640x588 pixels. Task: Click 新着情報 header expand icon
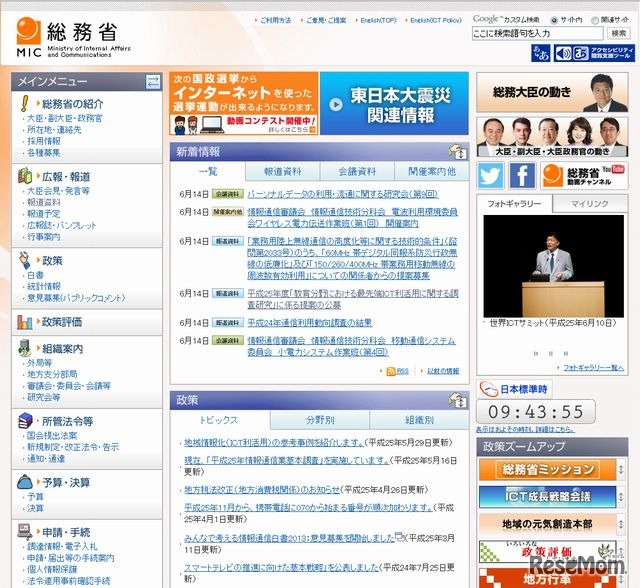(458, 152)
